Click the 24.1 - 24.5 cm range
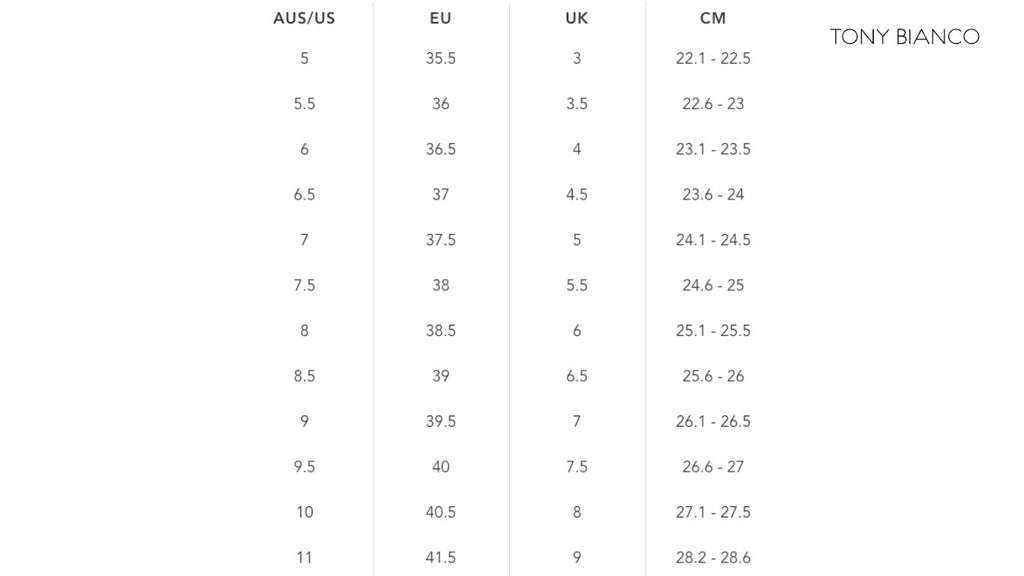This screenshot has height=576, width=1024. tap(713, 240)
